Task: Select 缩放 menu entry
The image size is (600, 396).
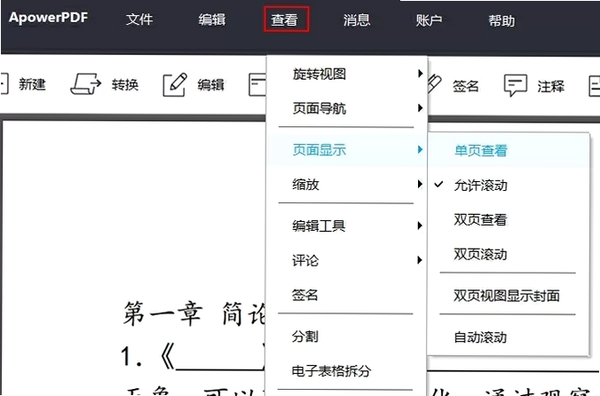Action: pyautogui.click(x=347, y=184)
